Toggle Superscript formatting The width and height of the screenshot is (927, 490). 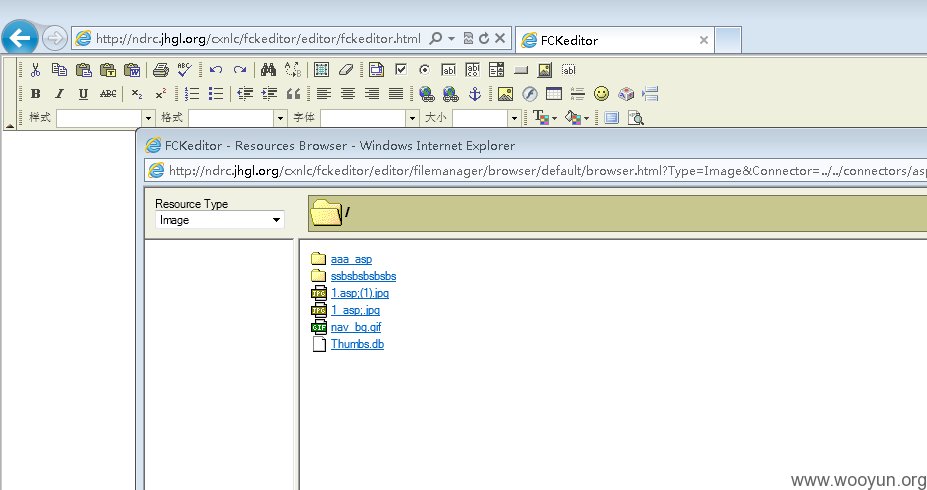(161, 93)
